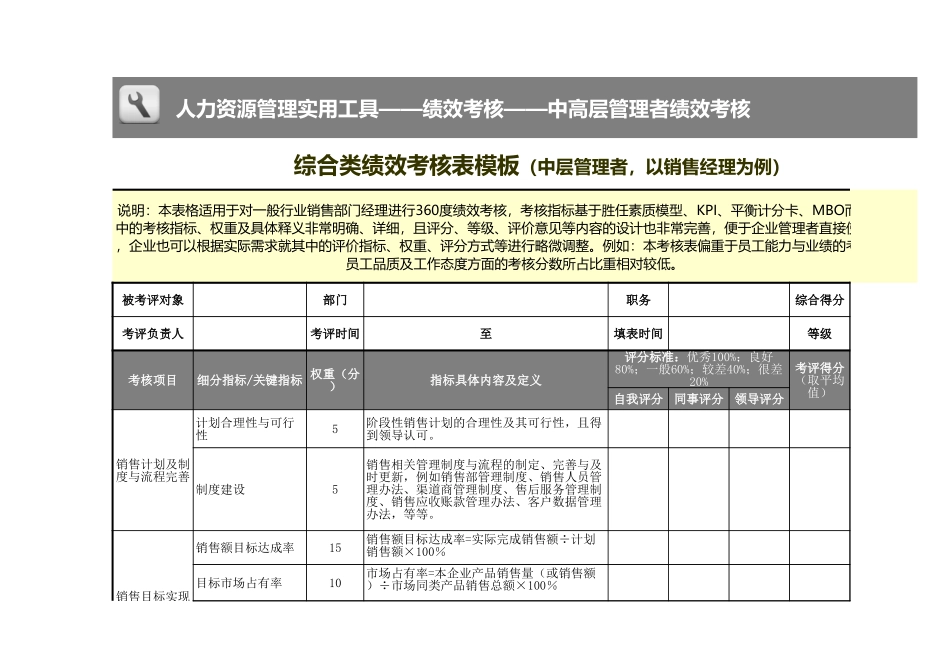
Task: Fill the empty cell beside 被考评对象
Action: tap(250, 300)
